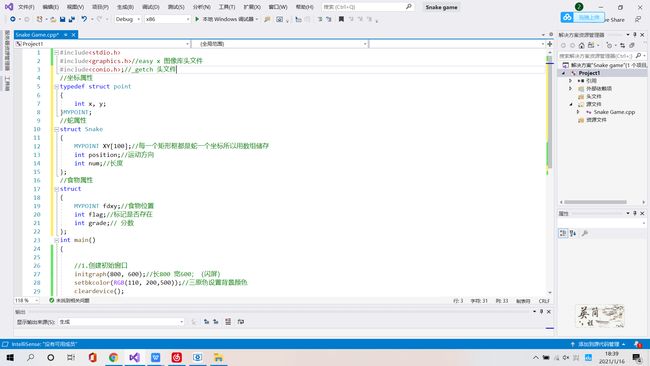Viewport: 650px width, 366px height.
Task: Open the Debug configuration dropdown
Action: 128,19
